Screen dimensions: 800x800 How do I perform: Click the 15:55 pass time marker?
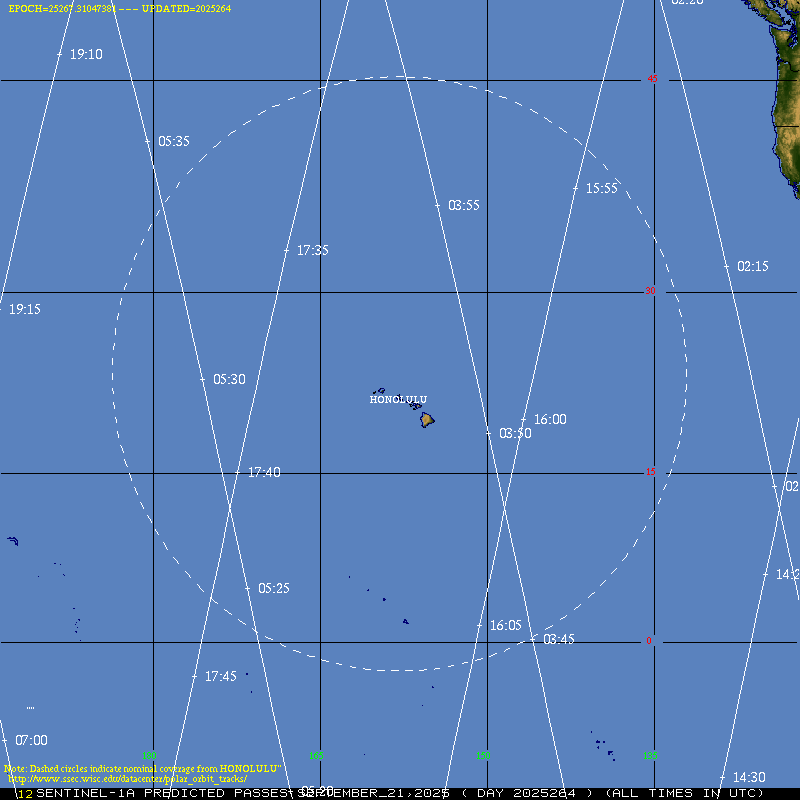[x=601, y=188]
